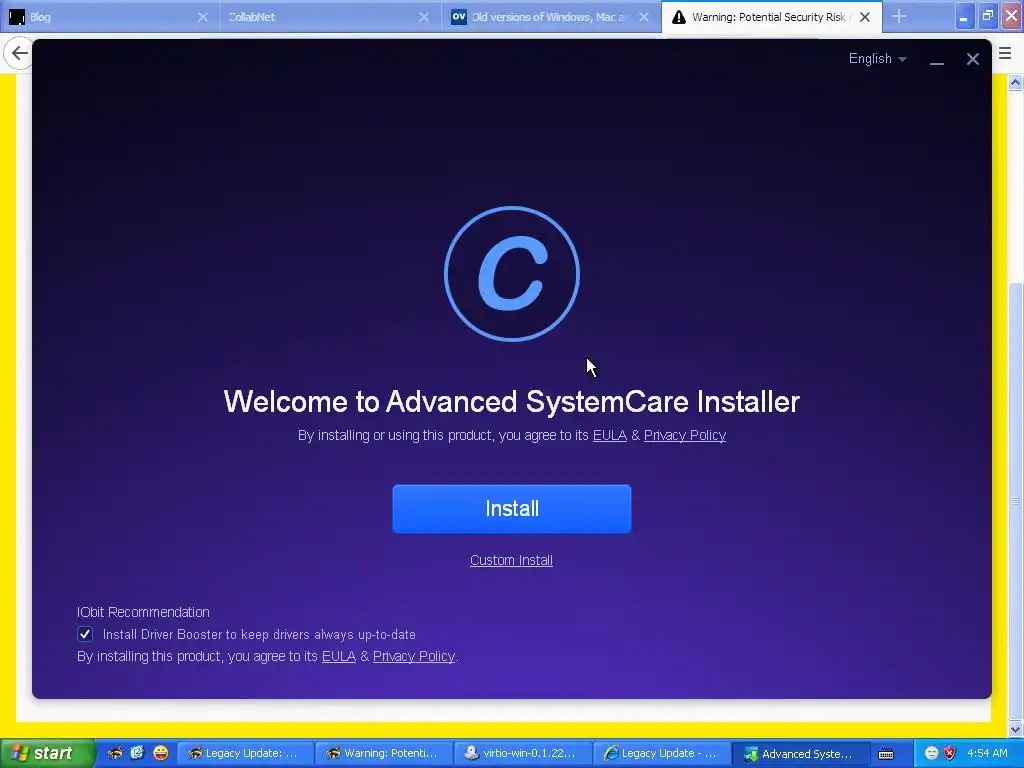The height and width of the screenshot is (768, 1024).
Task: Close the Warning Potential Security Risk tab
Action: [x=865, y=17]
